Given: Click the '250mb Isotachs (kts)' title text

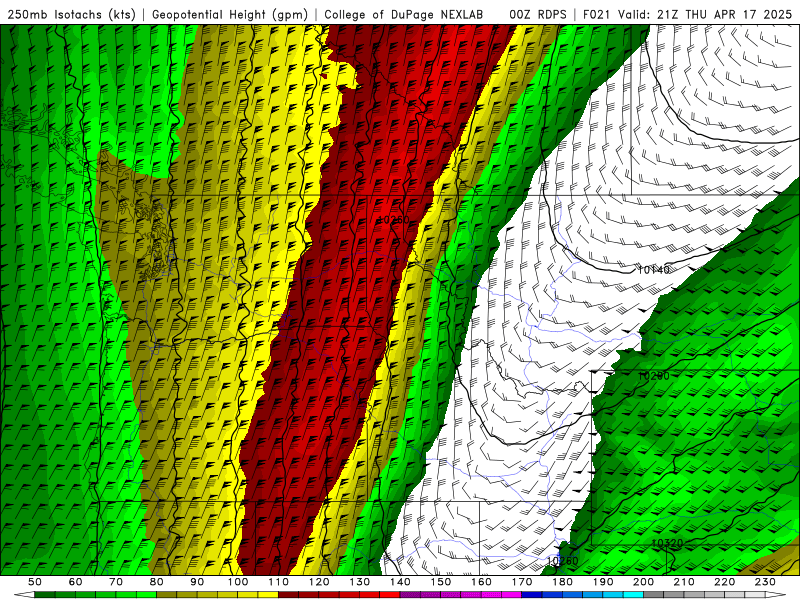Looking at the screenshot, I should (x=71, y=15).
